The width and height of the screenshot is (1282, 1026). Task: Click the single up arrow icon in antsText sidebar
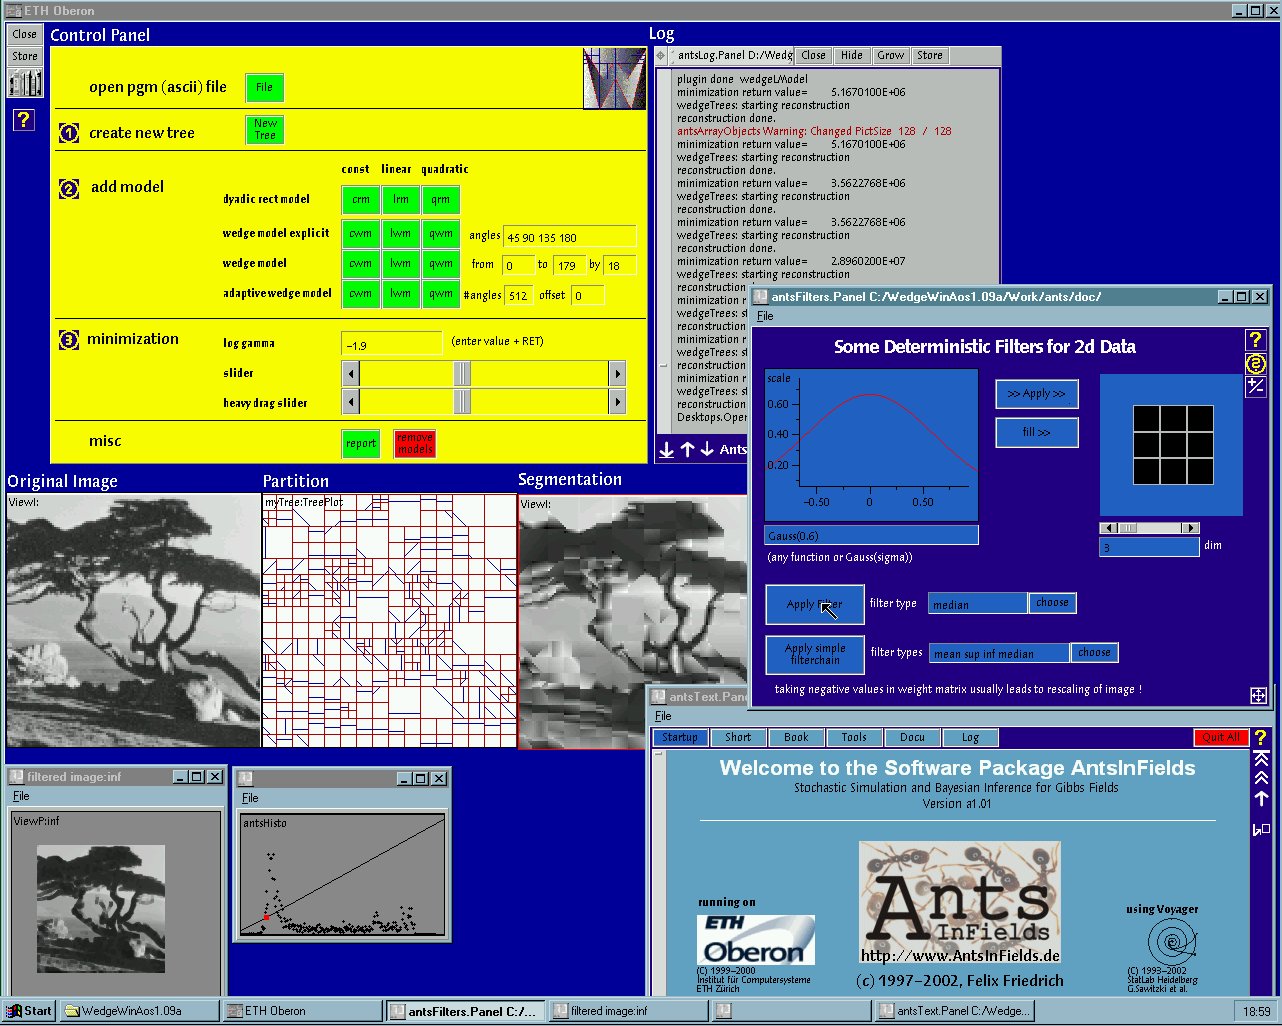1261,799
